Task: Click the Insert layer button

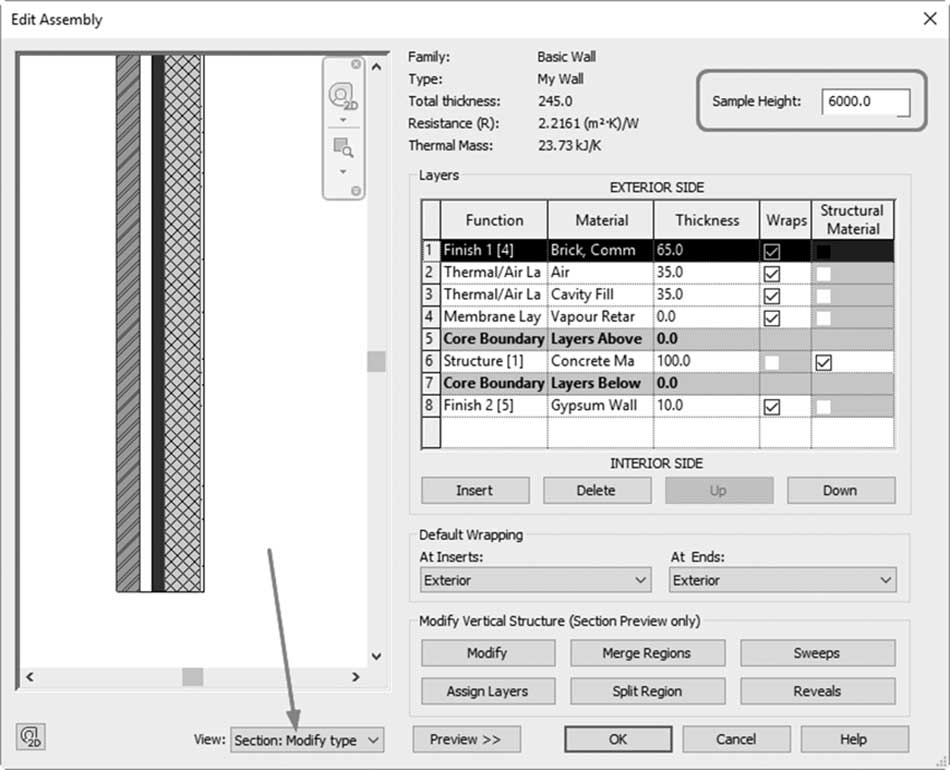Action: coord(475,490)
